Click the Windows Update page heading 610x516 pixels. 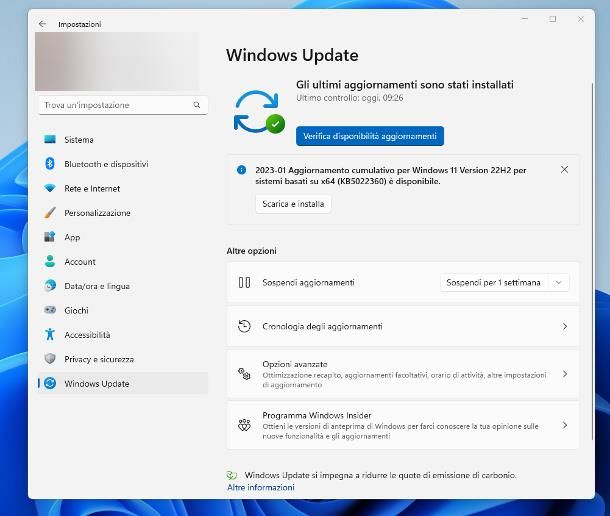click(x=292, y=55)
